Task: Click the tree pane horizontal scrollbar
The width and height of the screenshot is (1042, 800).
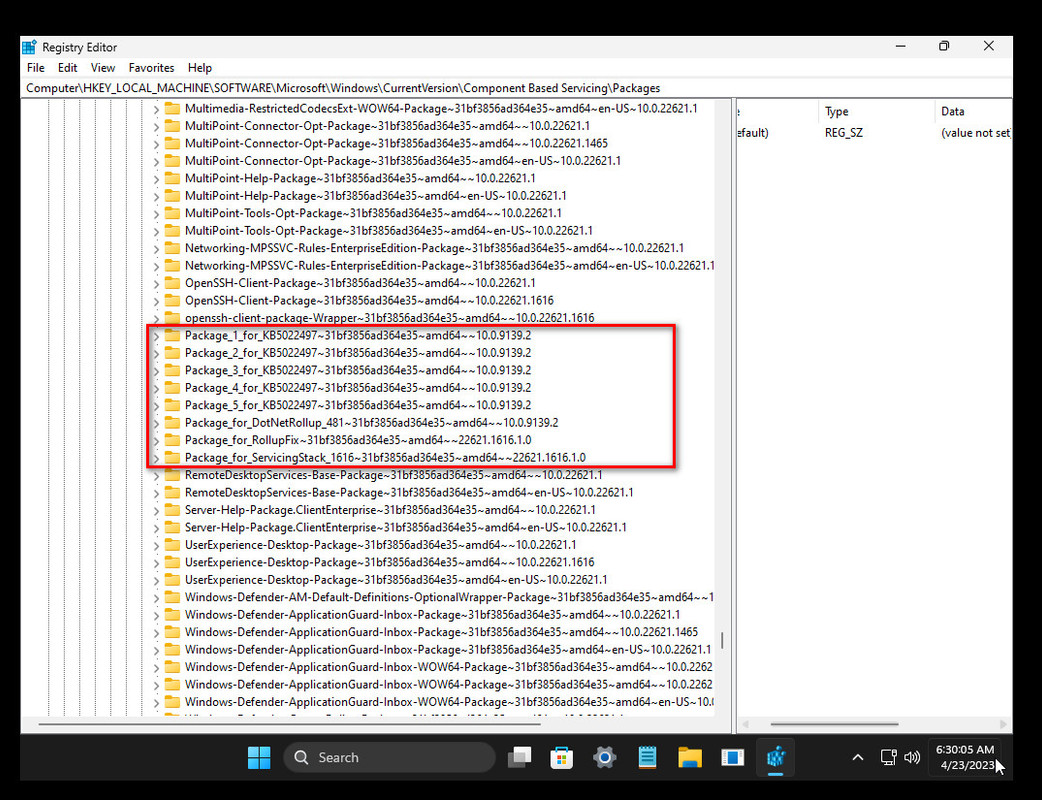Action: pyautogui.click(x=290, y=724)
